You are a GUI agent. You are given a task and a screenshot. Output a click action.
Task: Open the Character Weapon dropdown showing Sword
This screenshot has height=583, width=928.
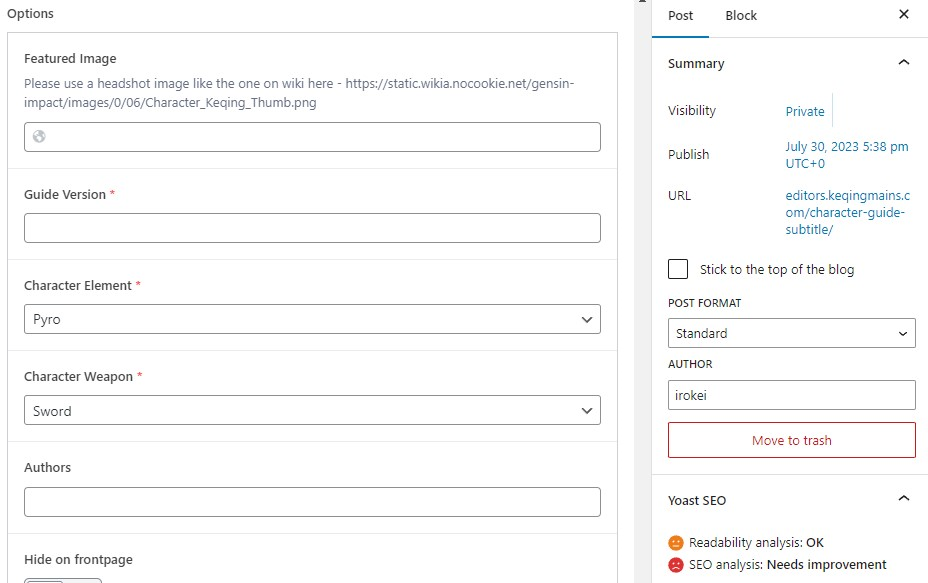311,410
